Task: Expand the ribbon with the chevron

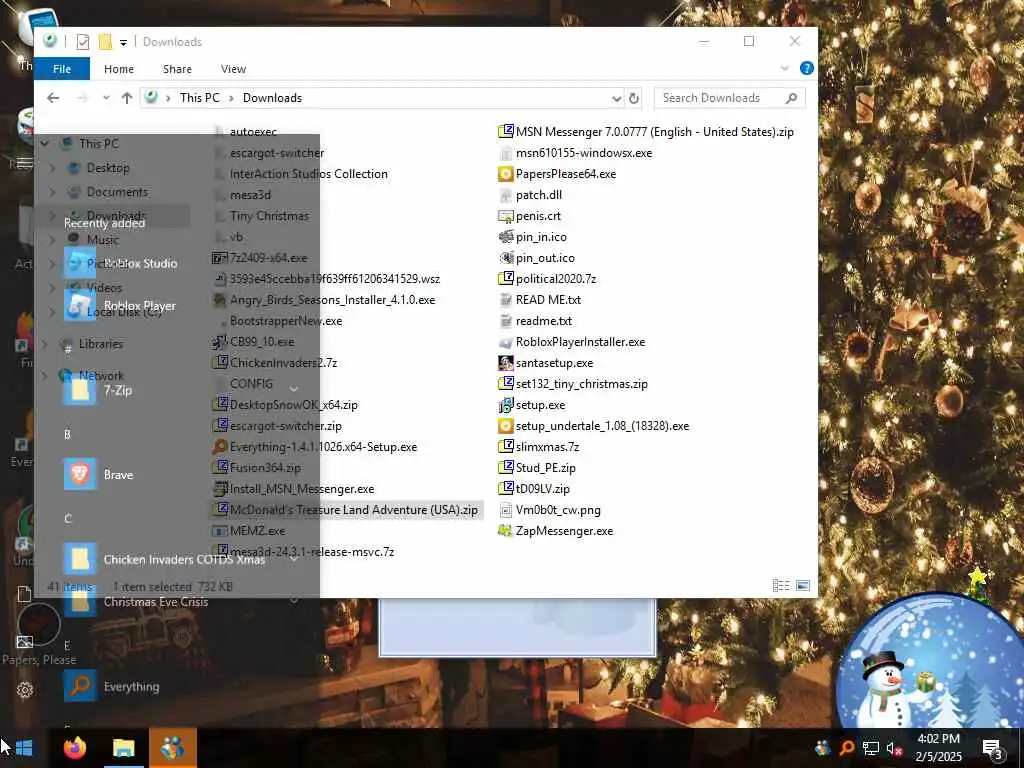Action: point(785,68)
